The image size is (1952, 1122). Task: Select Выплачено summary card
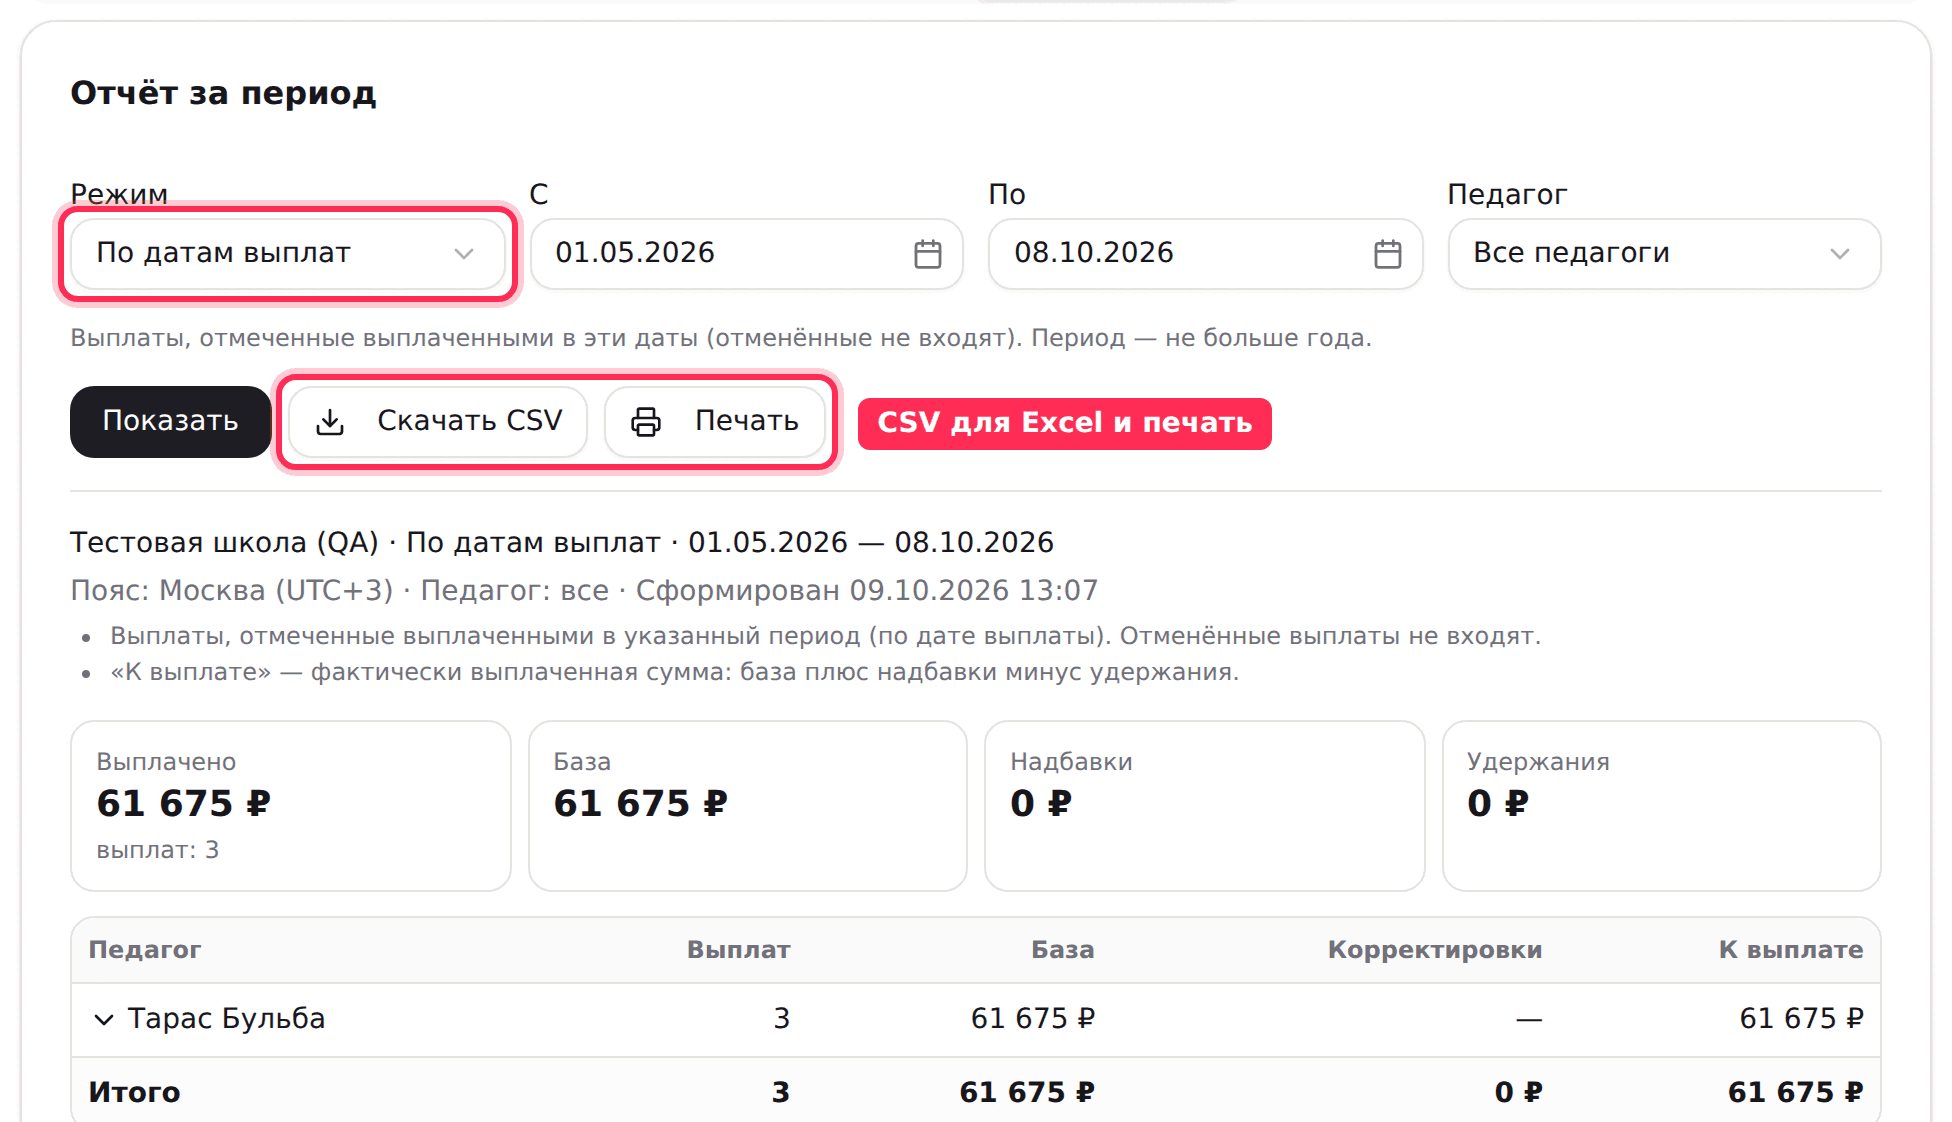pyautogui.click(x=291, y=806)
